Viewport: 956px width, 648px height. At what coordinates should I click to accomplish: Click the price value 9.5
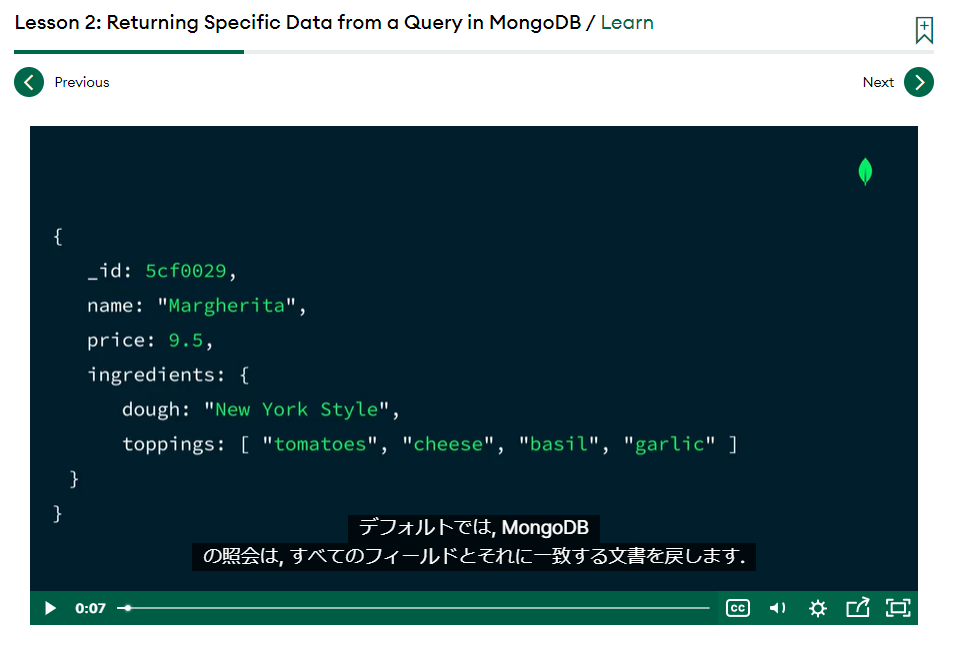click(x=185, y=340)
